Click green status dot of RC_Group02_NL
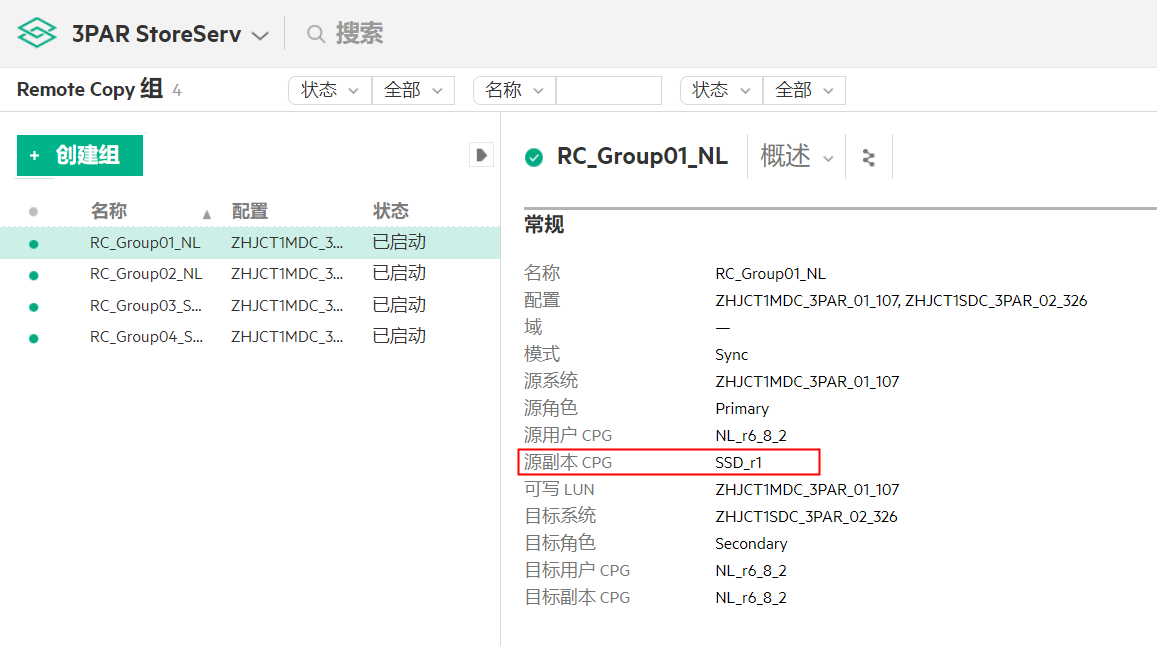 [33, 275]
